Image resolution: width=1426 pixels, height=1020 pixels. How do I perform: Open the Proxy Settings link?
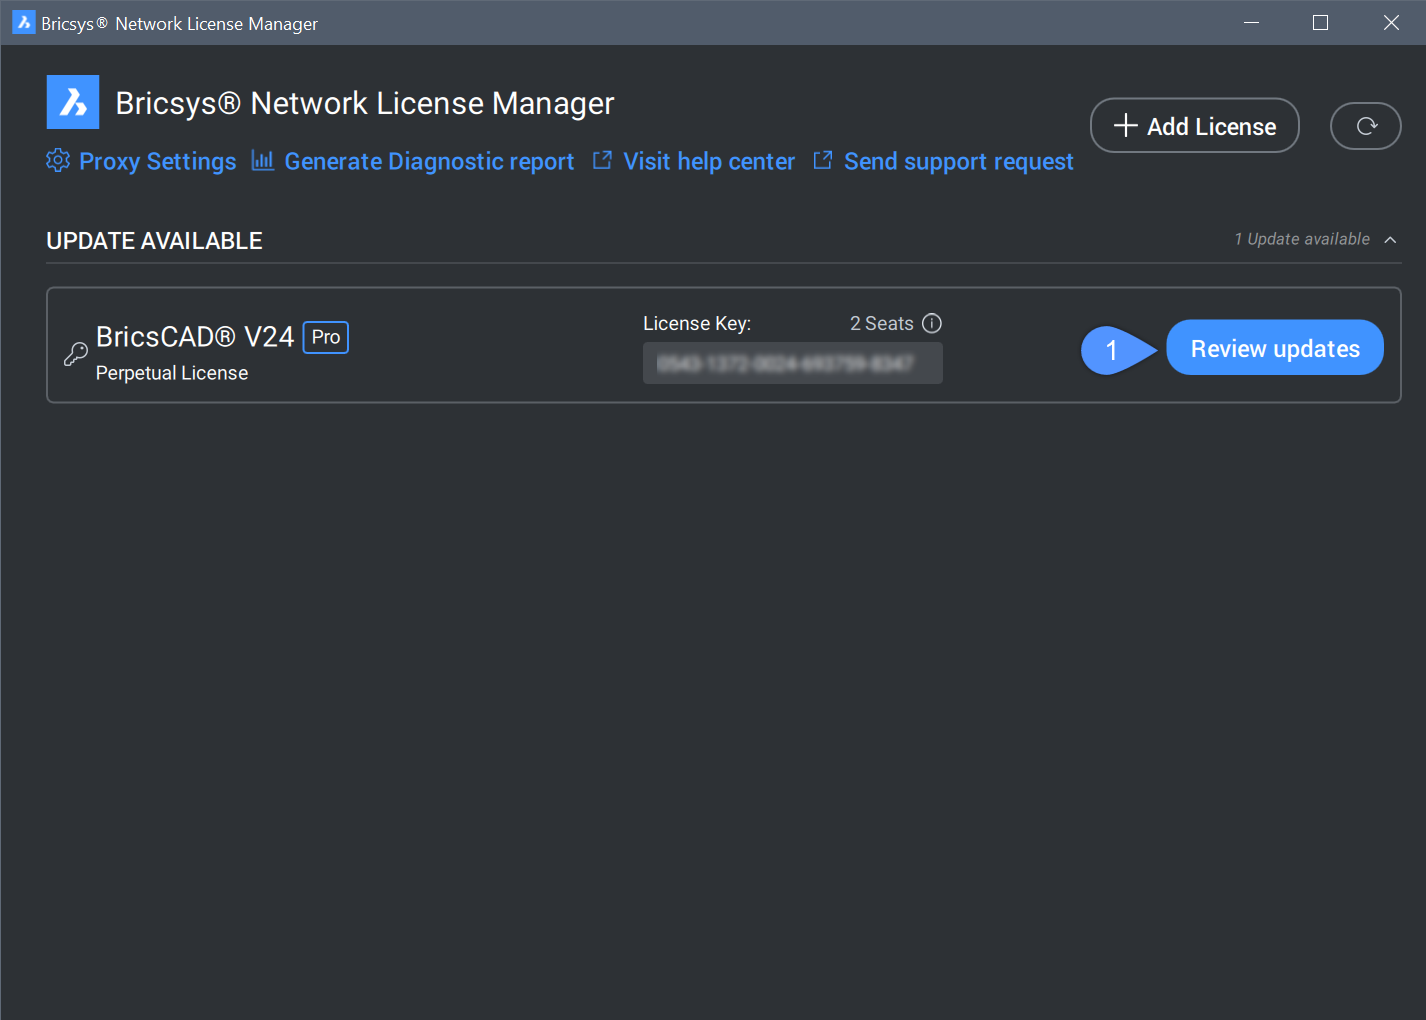(x=158, y=162)
